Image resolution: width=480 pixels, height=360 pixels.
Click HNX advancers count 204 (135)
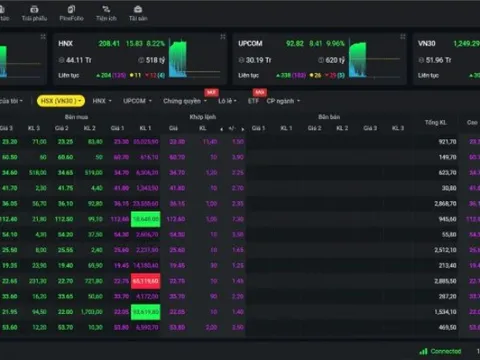coord(111,75)
